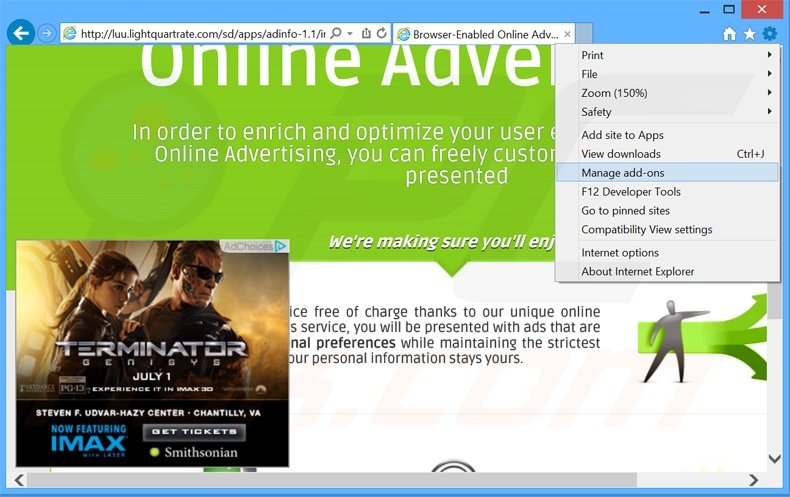This screenshot has height=497, width=790.
Task: Click vertical scrollbar down arrow
Action: (774, 458)
